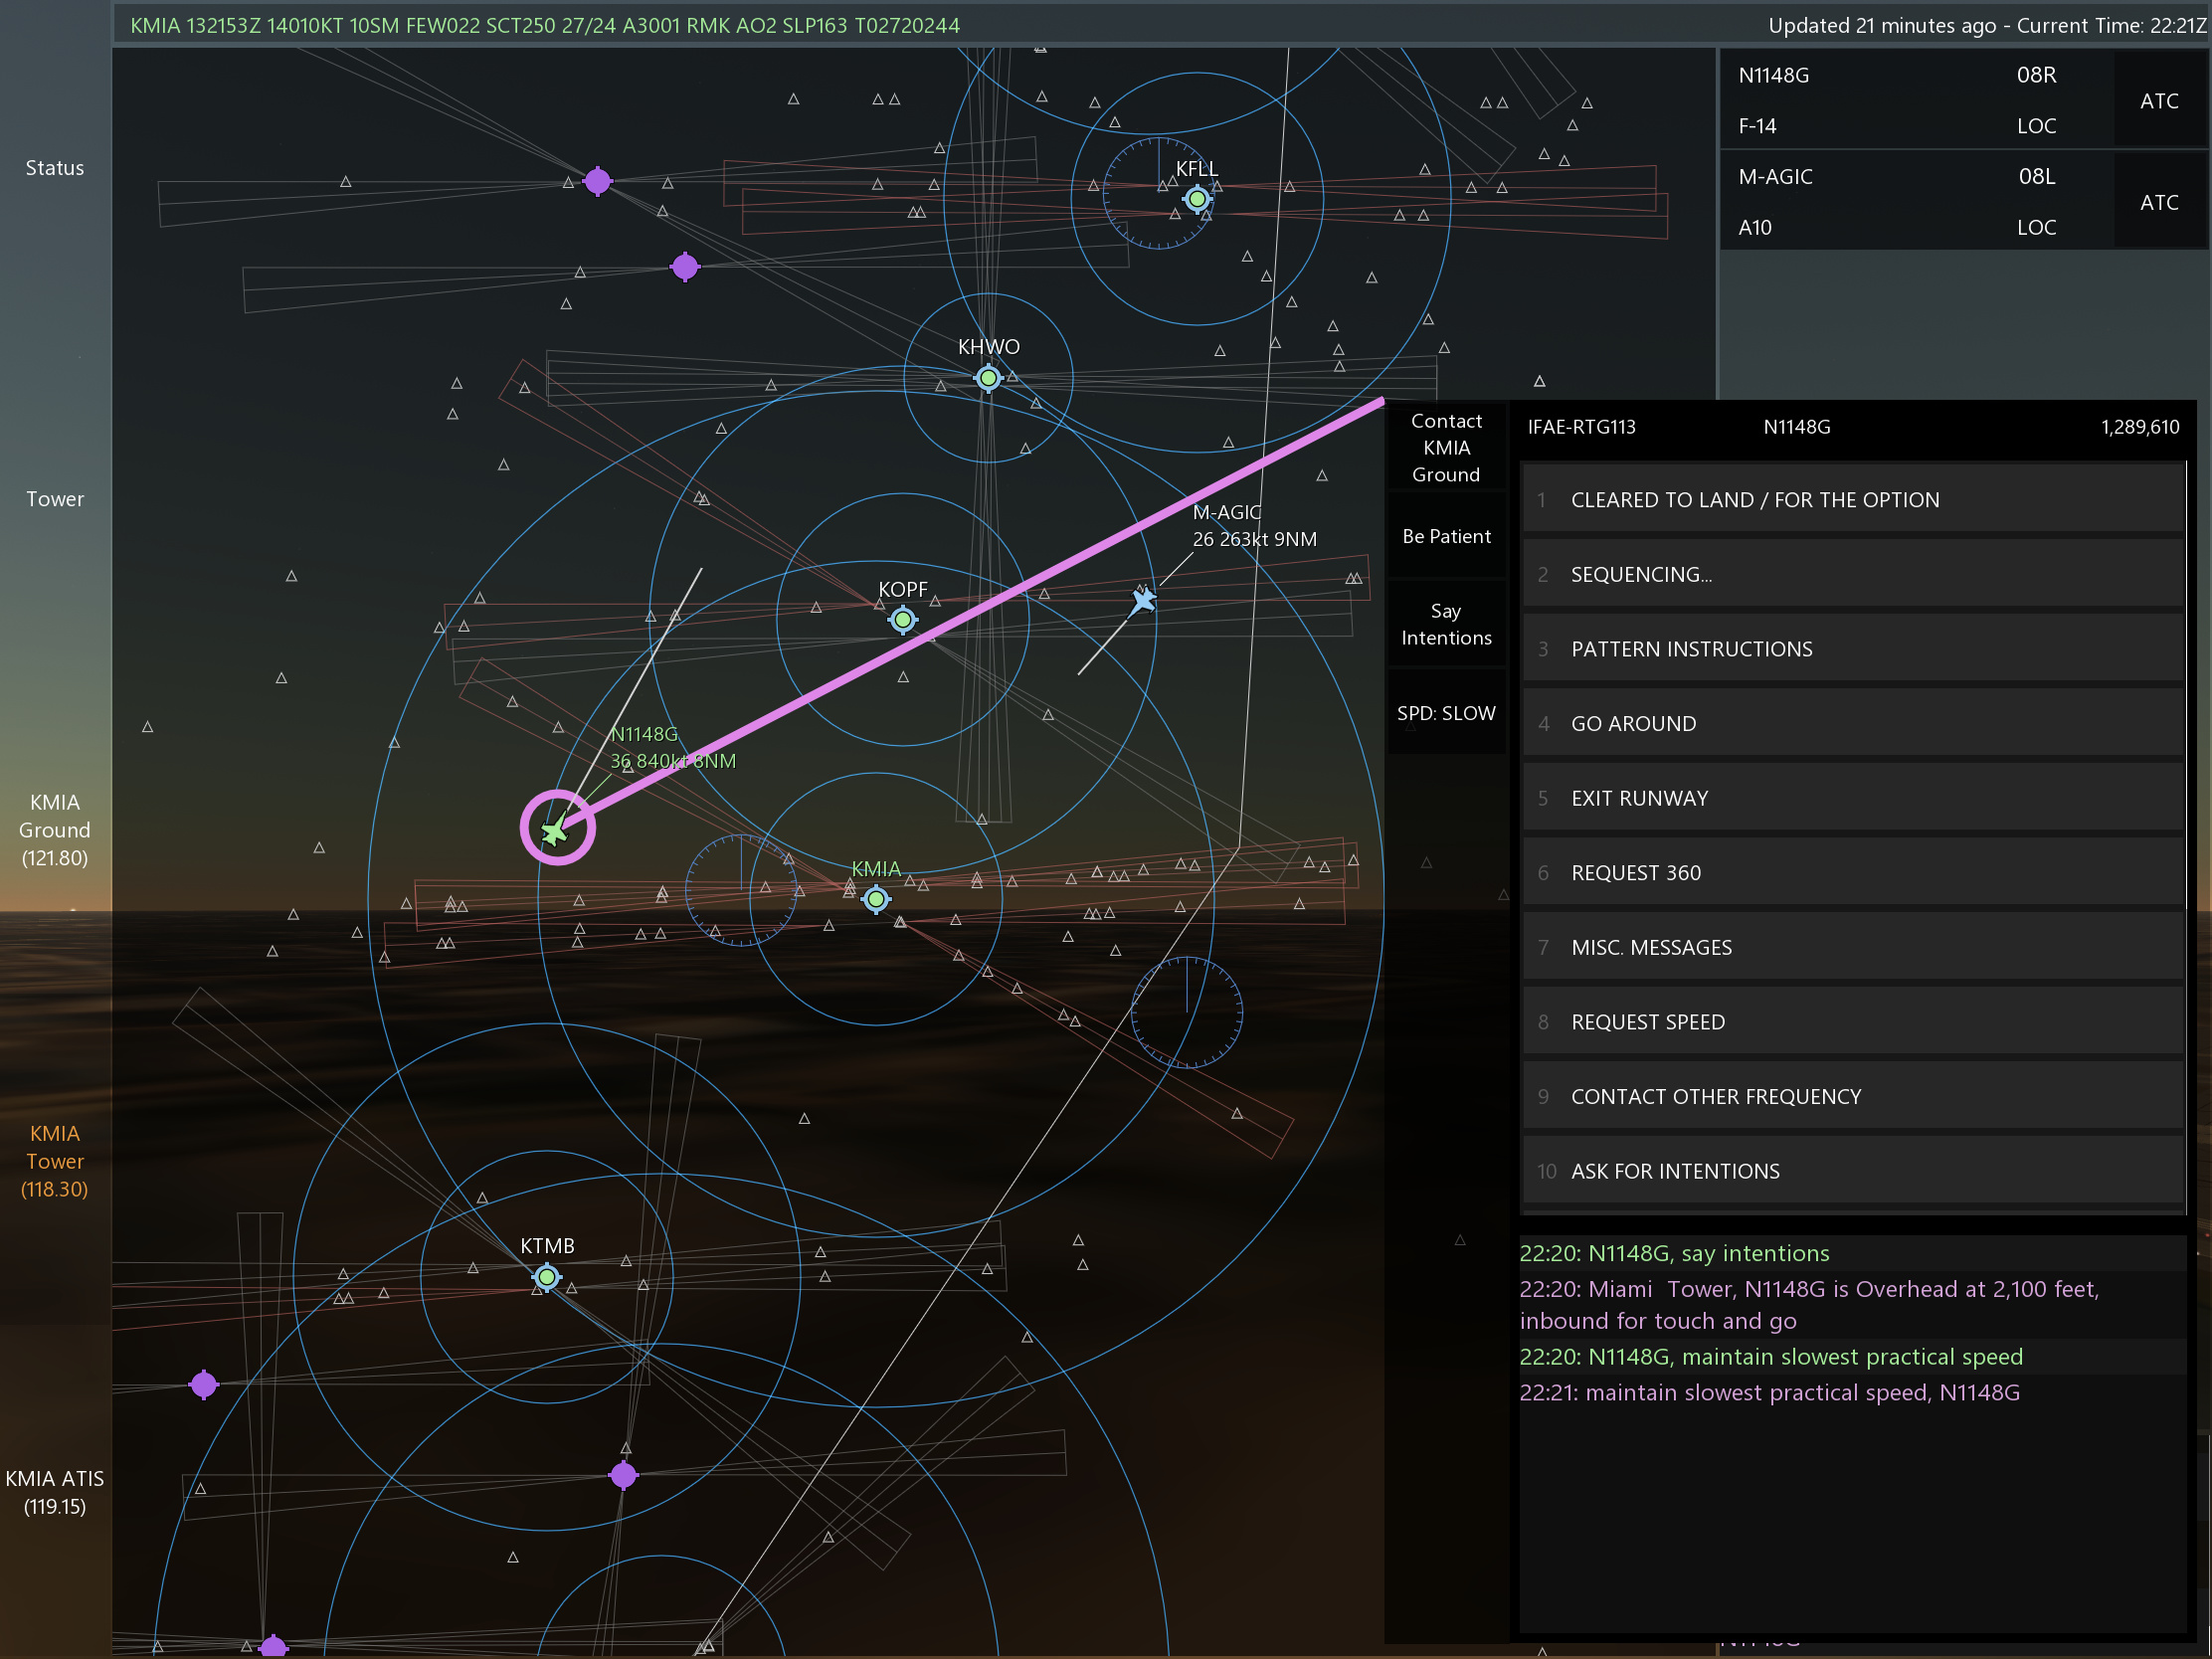Issue the Go Around command
The height and width of the screenshot is (1659, 2212).
pyautogui.click(x=1852, y=723)
